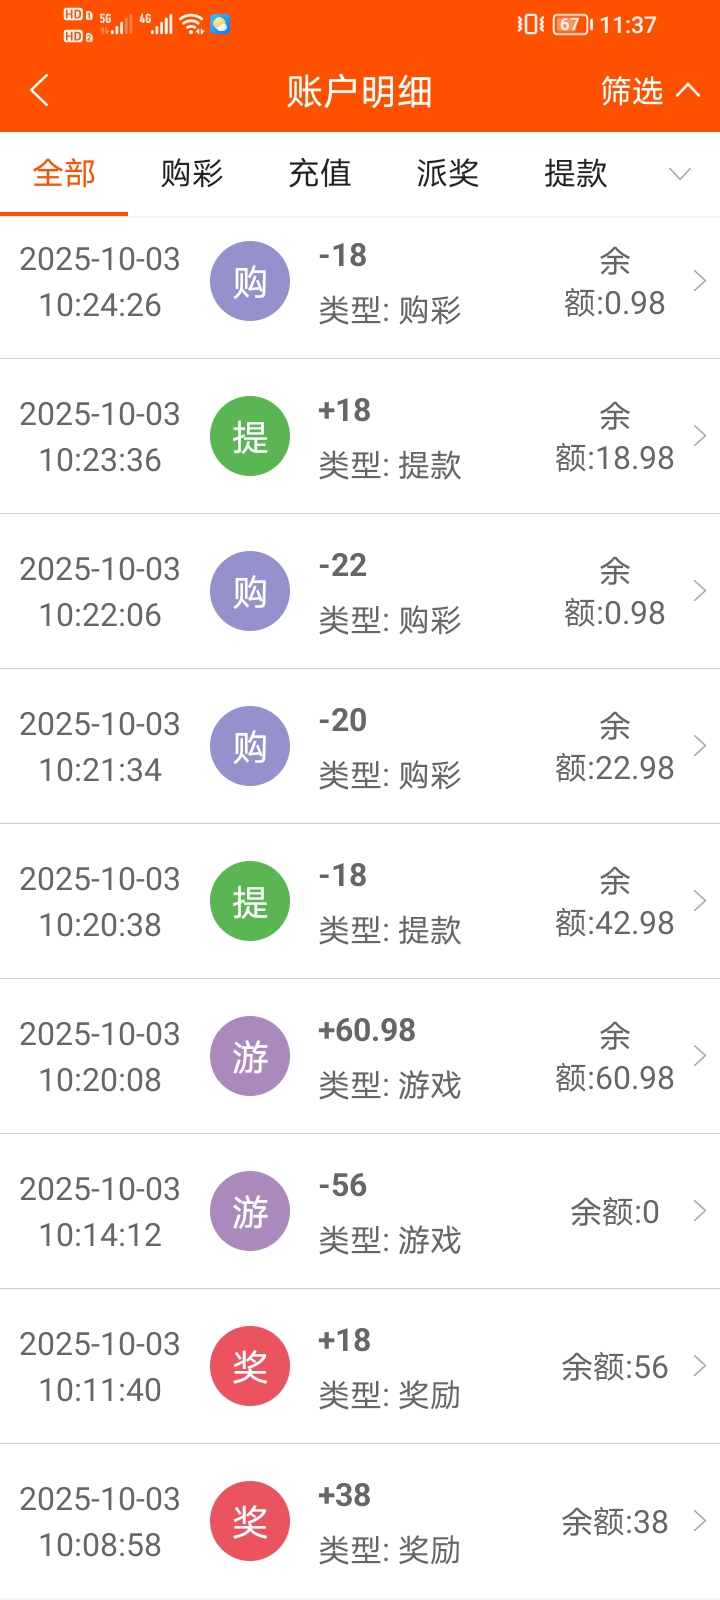This screenshot has height=1600, width=720.
Task: Select the 提款 tab
Action: pos(576,174)
